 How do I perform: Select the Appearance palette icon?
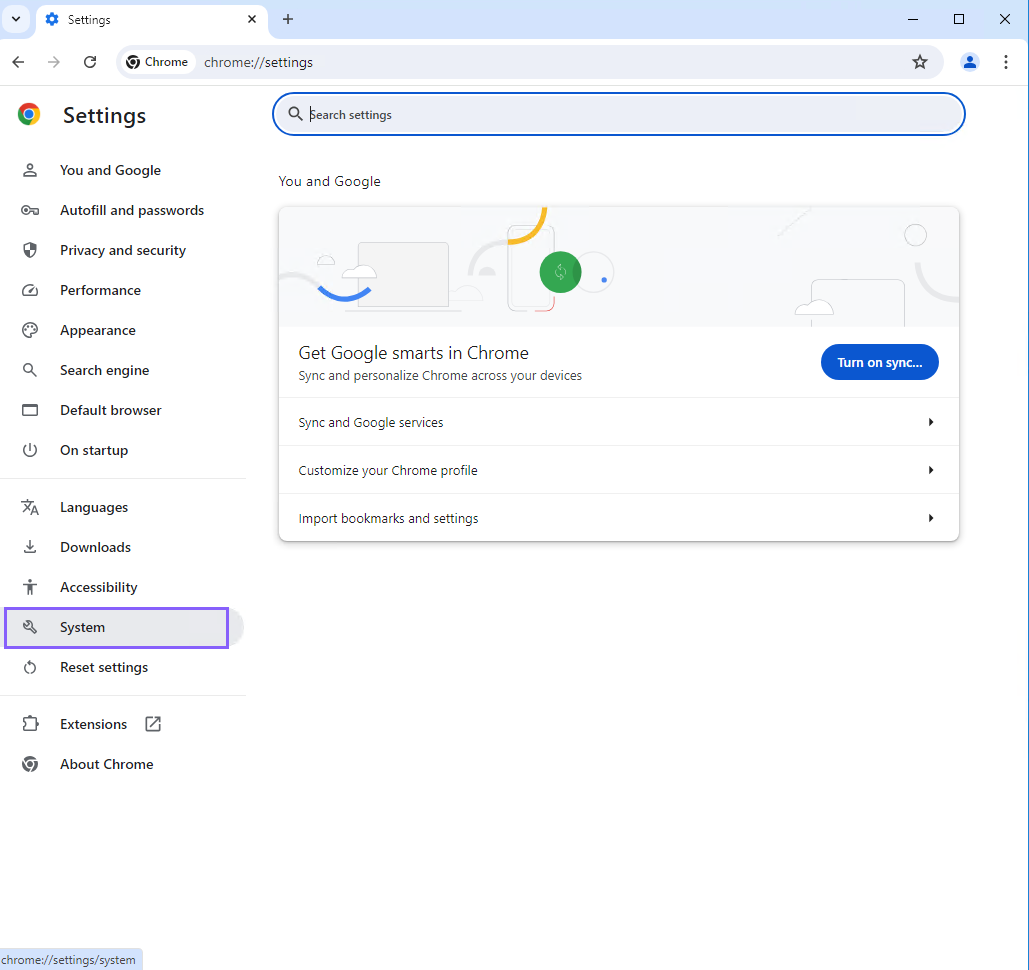(30, 330)
